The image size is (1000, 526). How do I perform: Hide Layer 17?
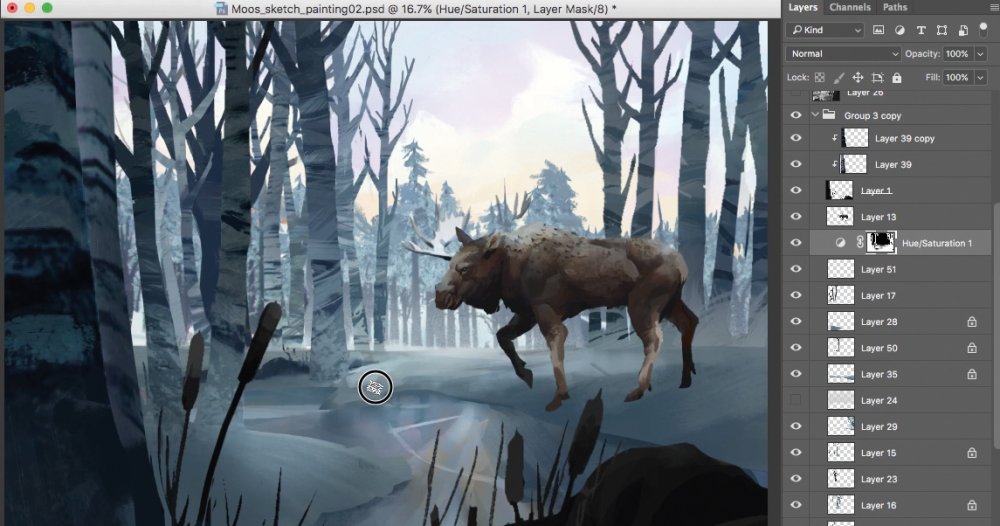(x=796, y=295)
